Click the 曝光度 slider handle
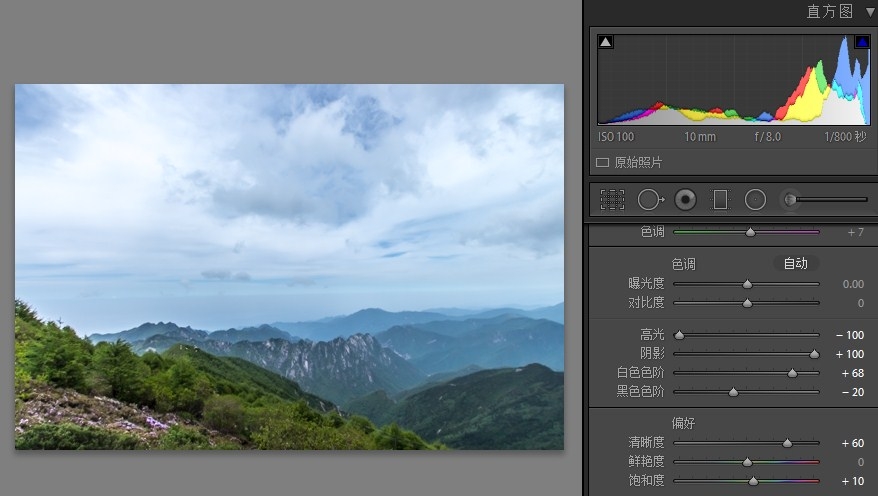The width and height of the screenshot is (878, 496). tap(747, 284)
